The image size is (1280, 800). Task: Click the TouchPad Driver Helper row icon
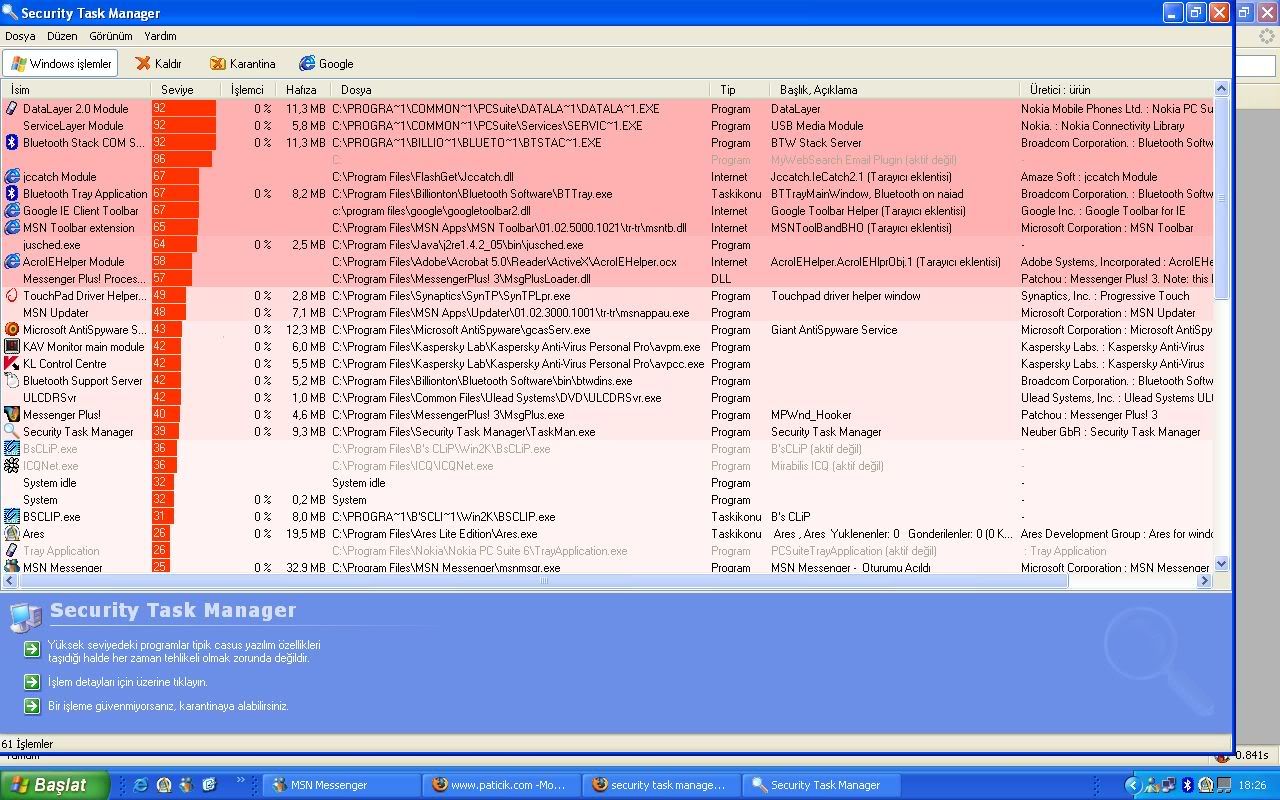click(x=12, y=296)
